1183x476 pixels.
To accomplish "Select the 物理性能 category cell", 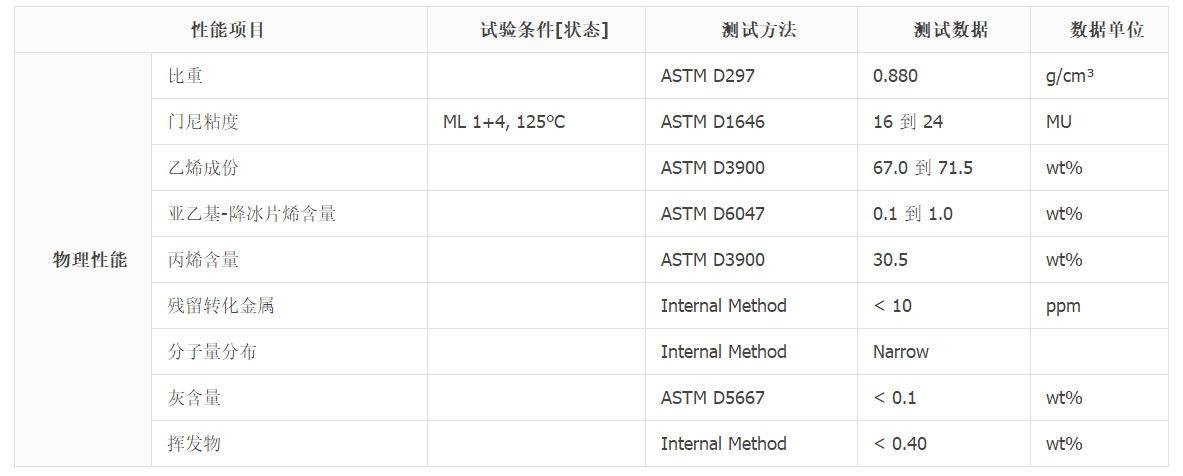I will pyautogui.click(x=83, y=259).
